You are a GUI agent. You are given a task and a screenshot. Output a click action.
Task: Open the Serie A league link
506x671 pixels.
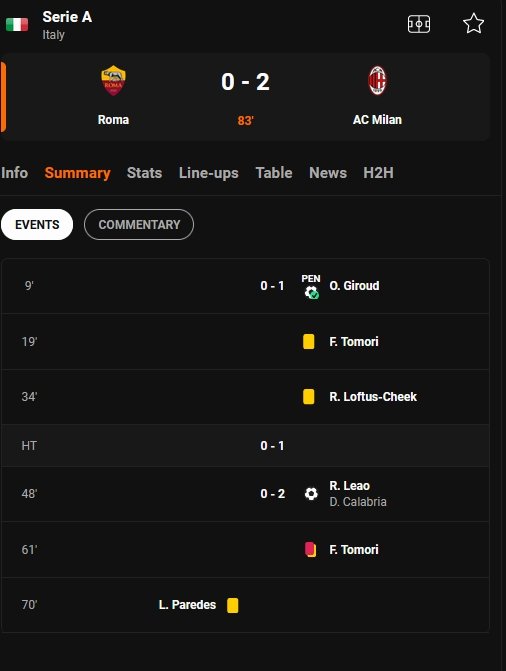[x=67, y=17]
